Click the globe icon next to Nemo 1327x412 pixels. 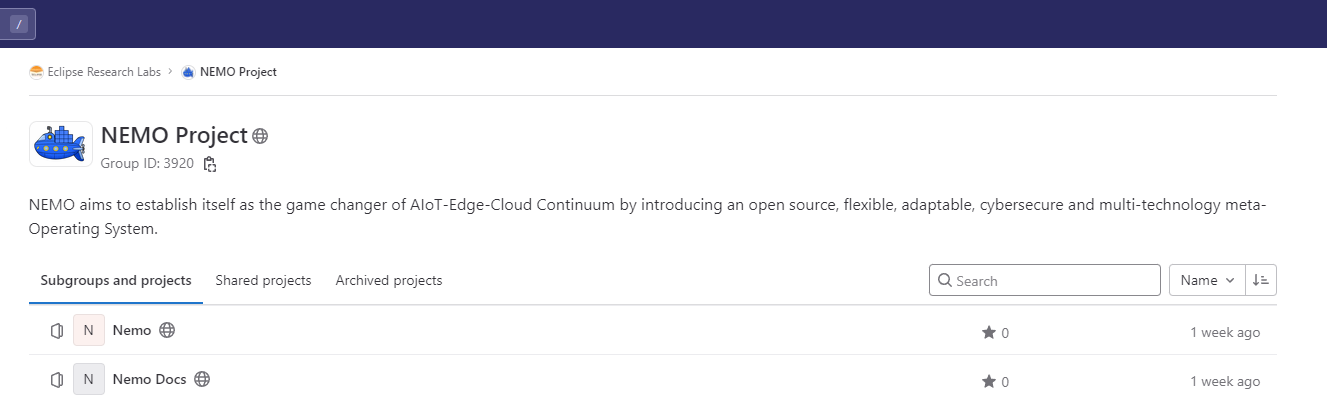point(167,329)
